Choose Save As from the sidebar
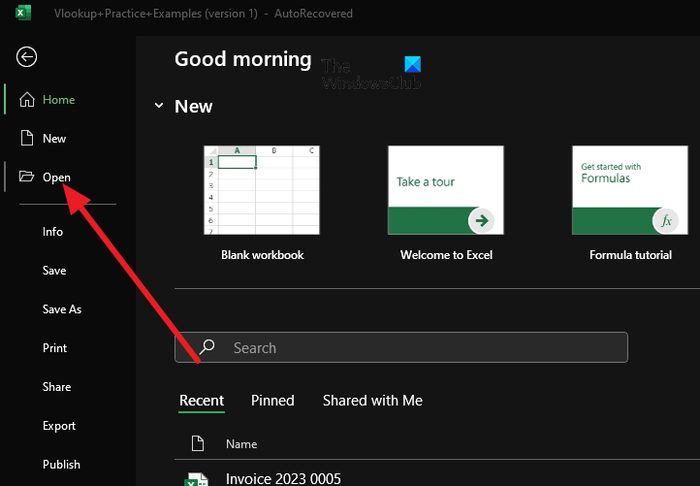700x486 pixels. pyautogui.click(x=62, y=309)
